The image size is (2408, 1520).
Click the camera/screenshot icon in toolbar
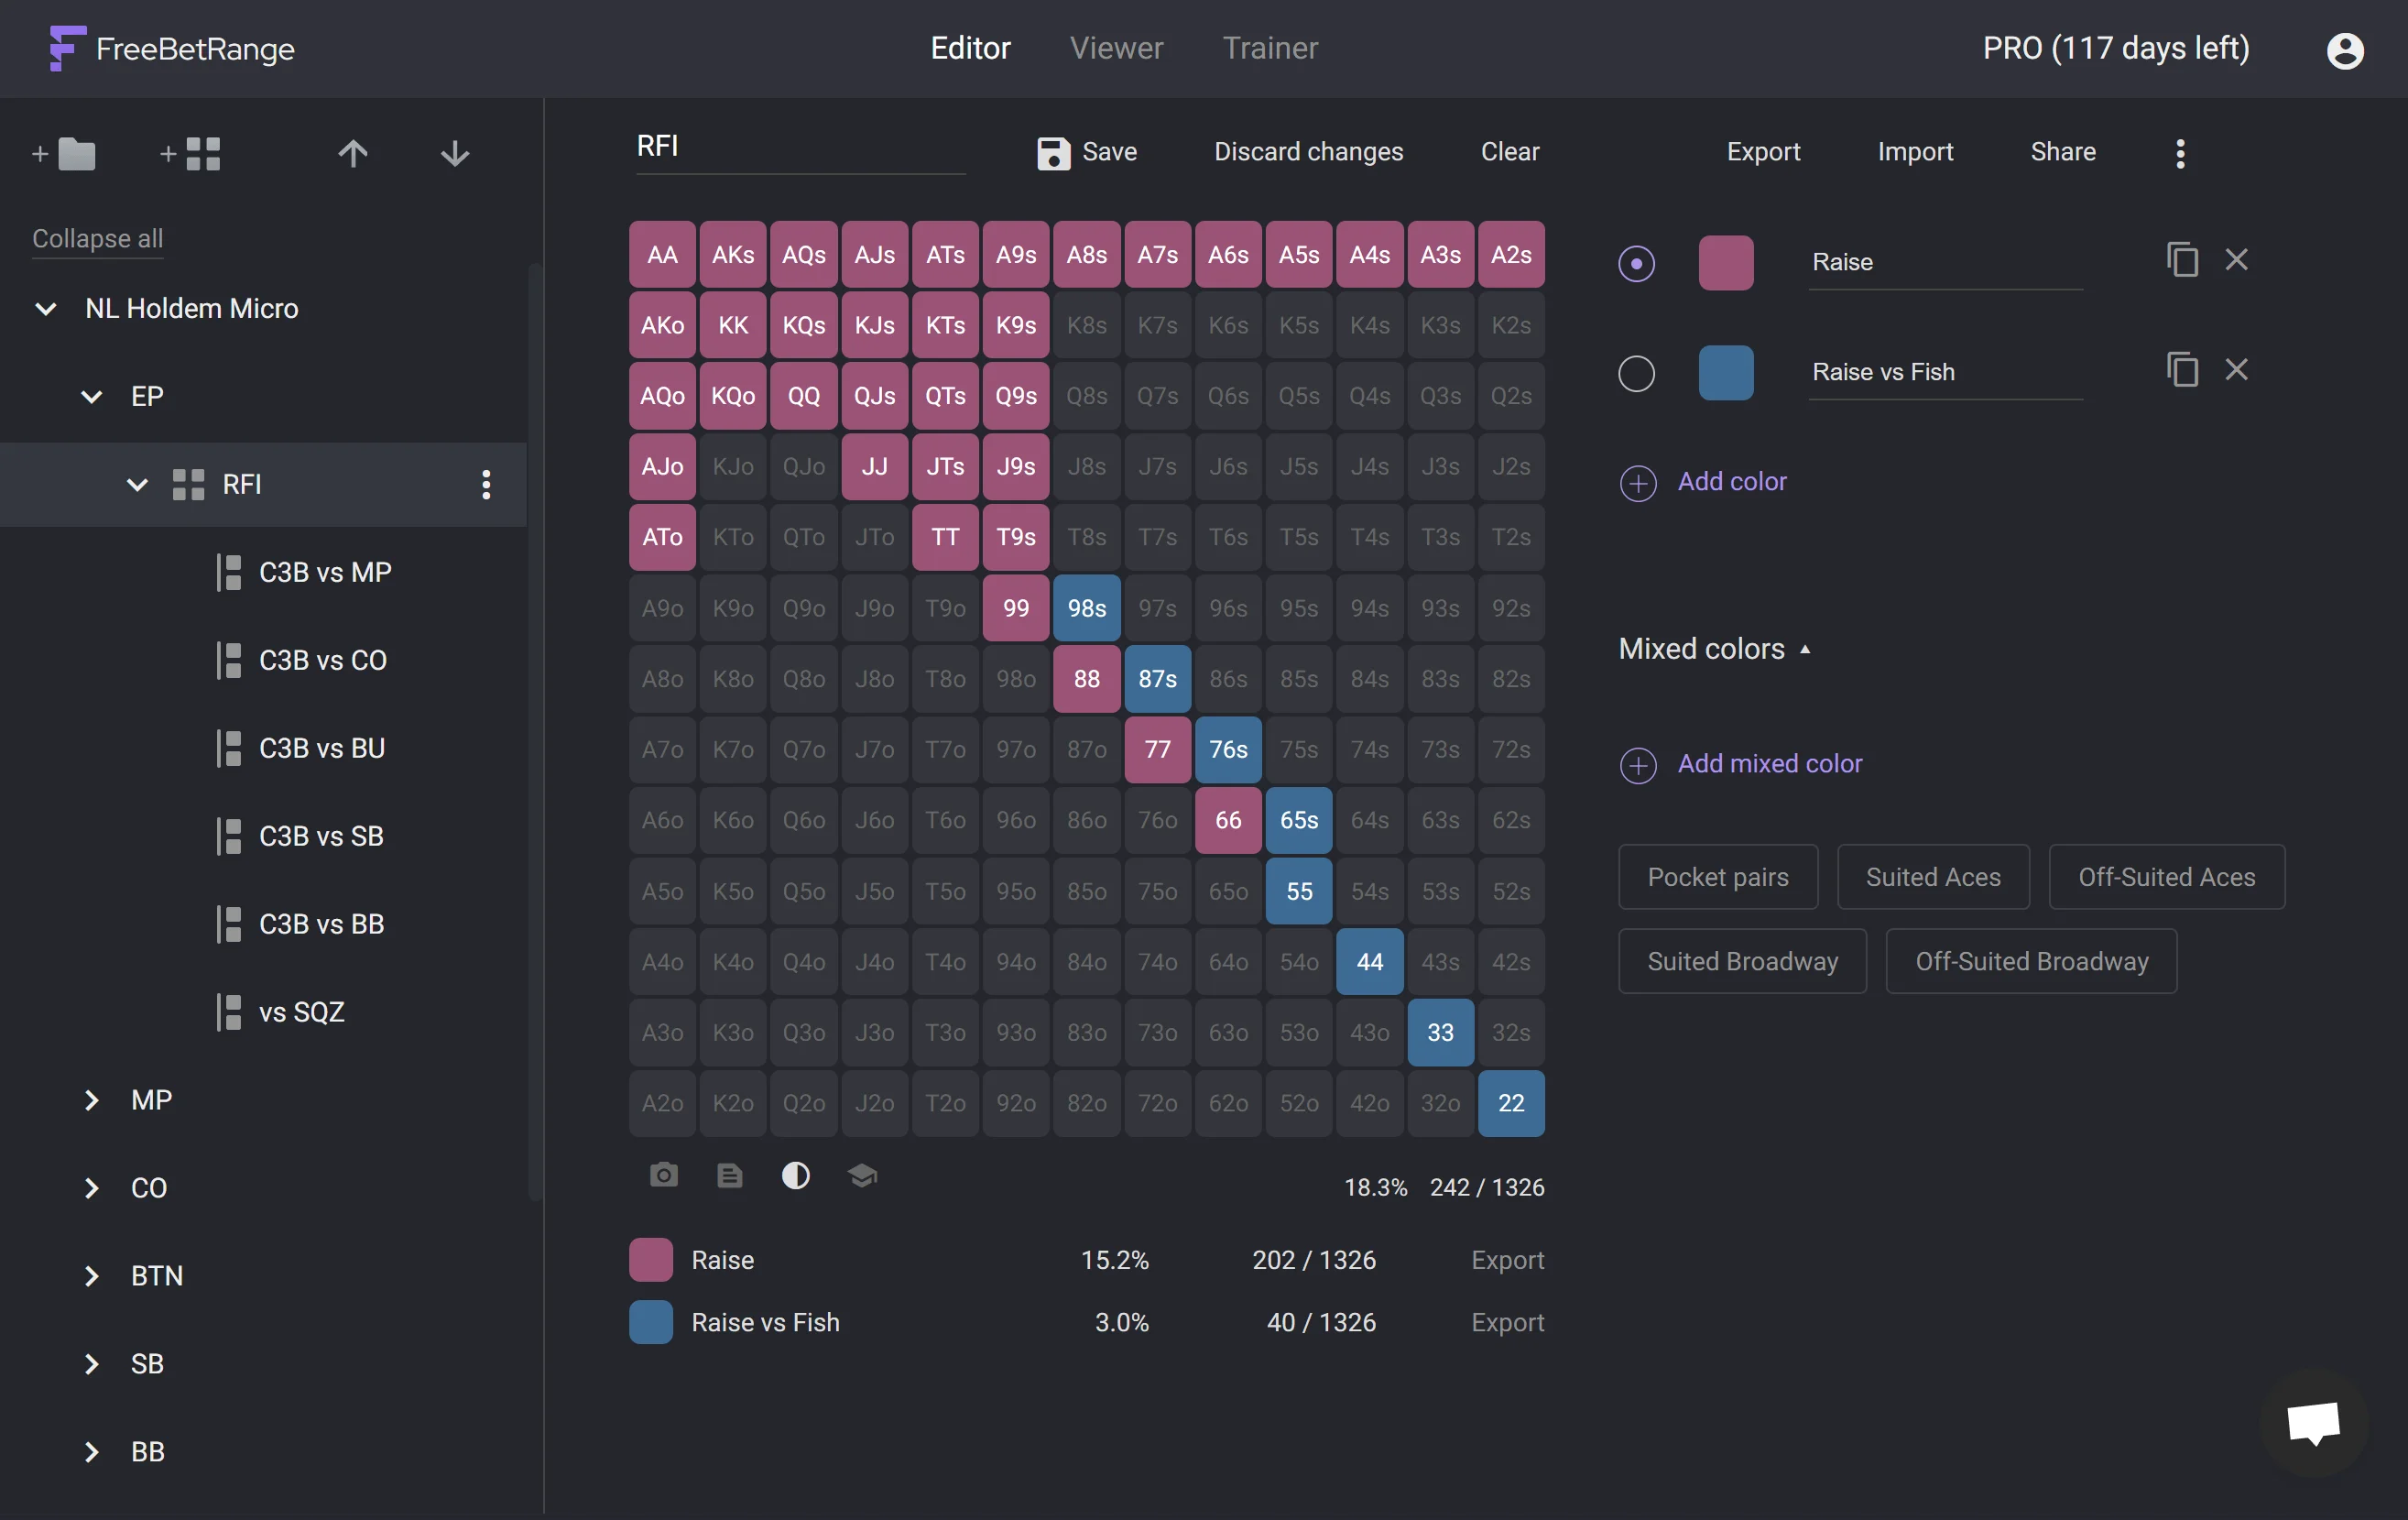pos(661,1175)
